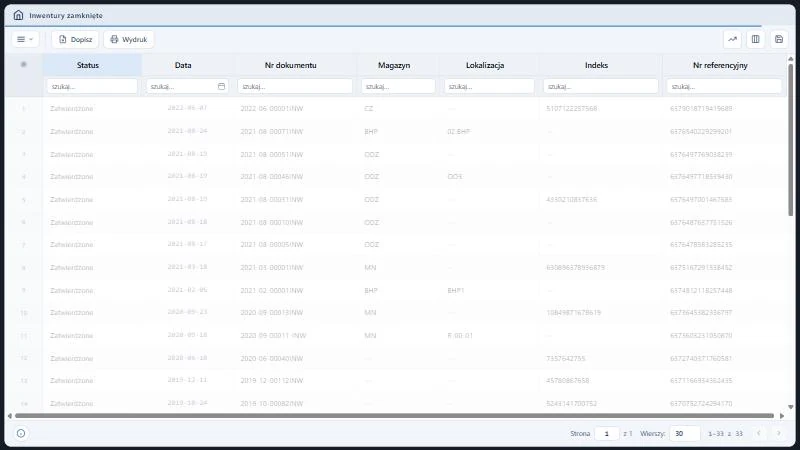This screenshot has width=800, height=450.
Task: Click the save layout icon
Action: (x=779, y=39)
